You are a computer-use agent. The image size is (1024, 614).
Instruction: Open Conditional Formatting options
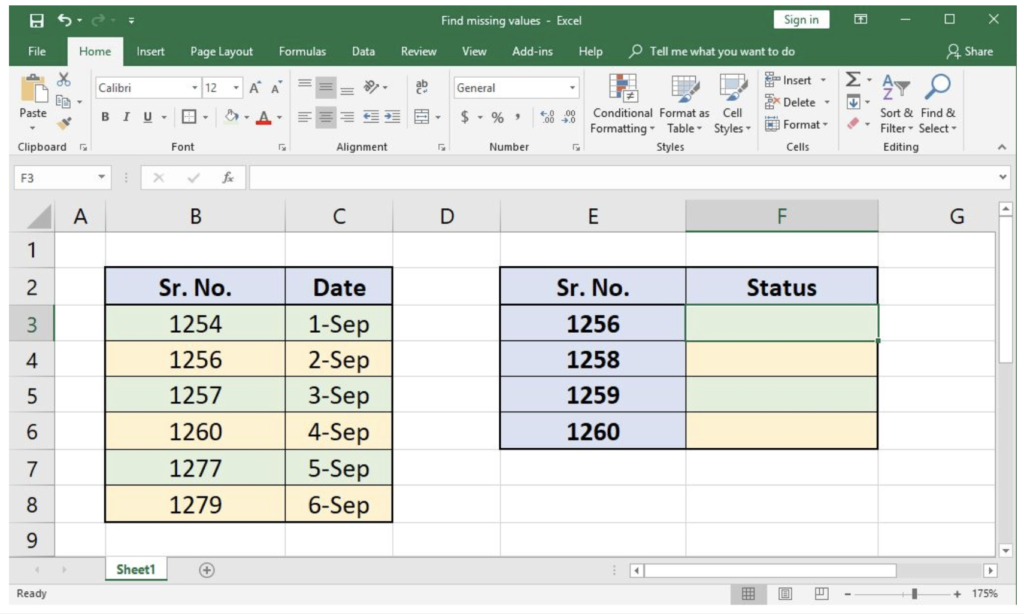point(622,105)
